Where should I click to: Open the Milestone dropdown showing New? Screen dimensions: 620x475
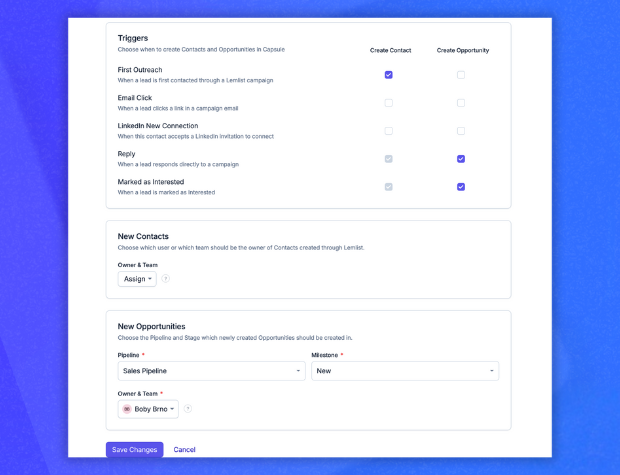(x=405, y=371)
